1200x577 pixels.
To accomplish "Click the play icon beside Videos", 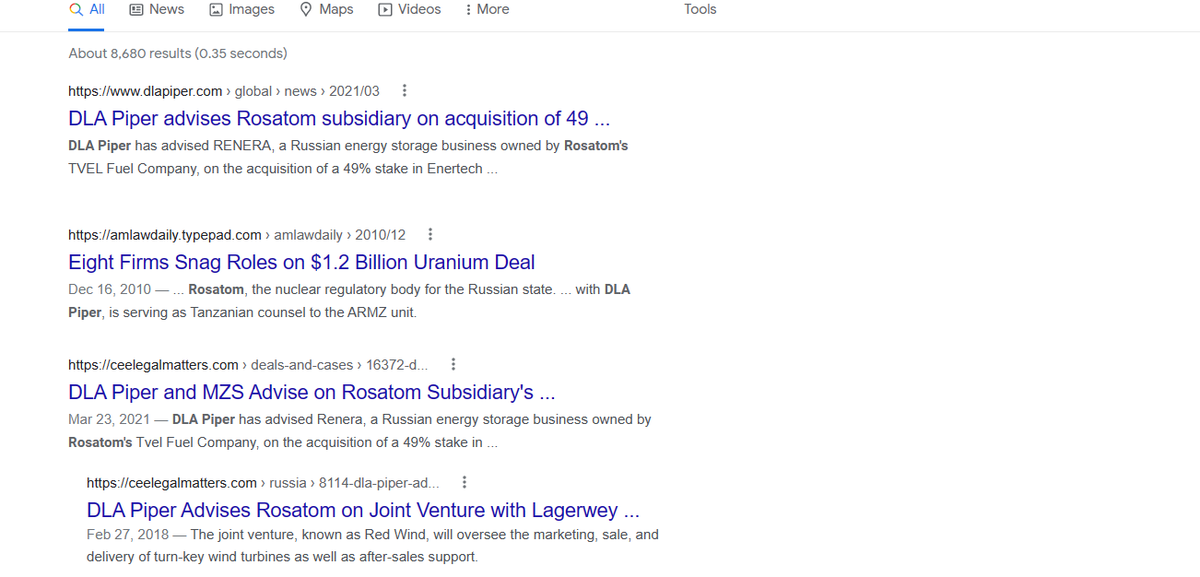I will click(x=385, y=9).
